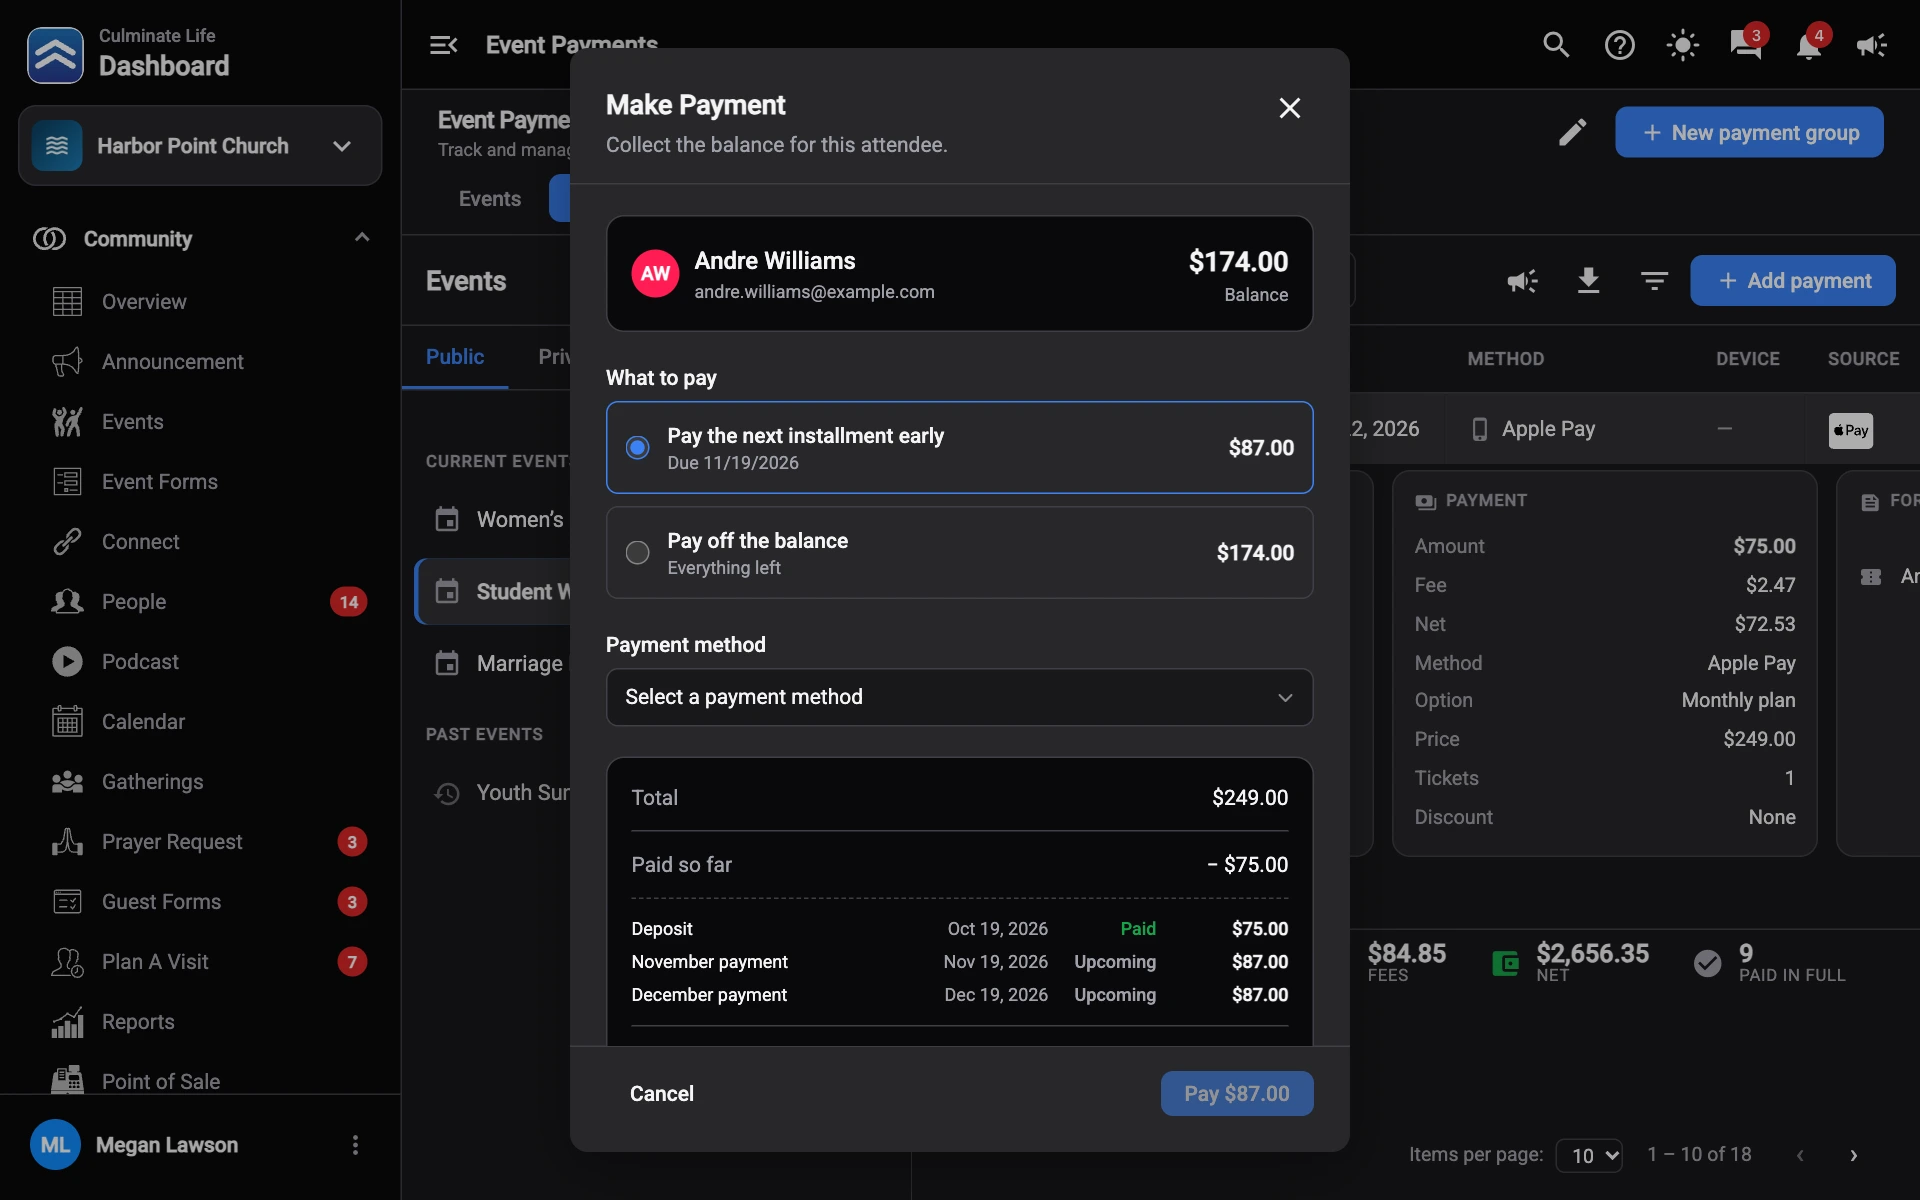
Task: Click the pencil edit icon
Action: coord(1572,132)
